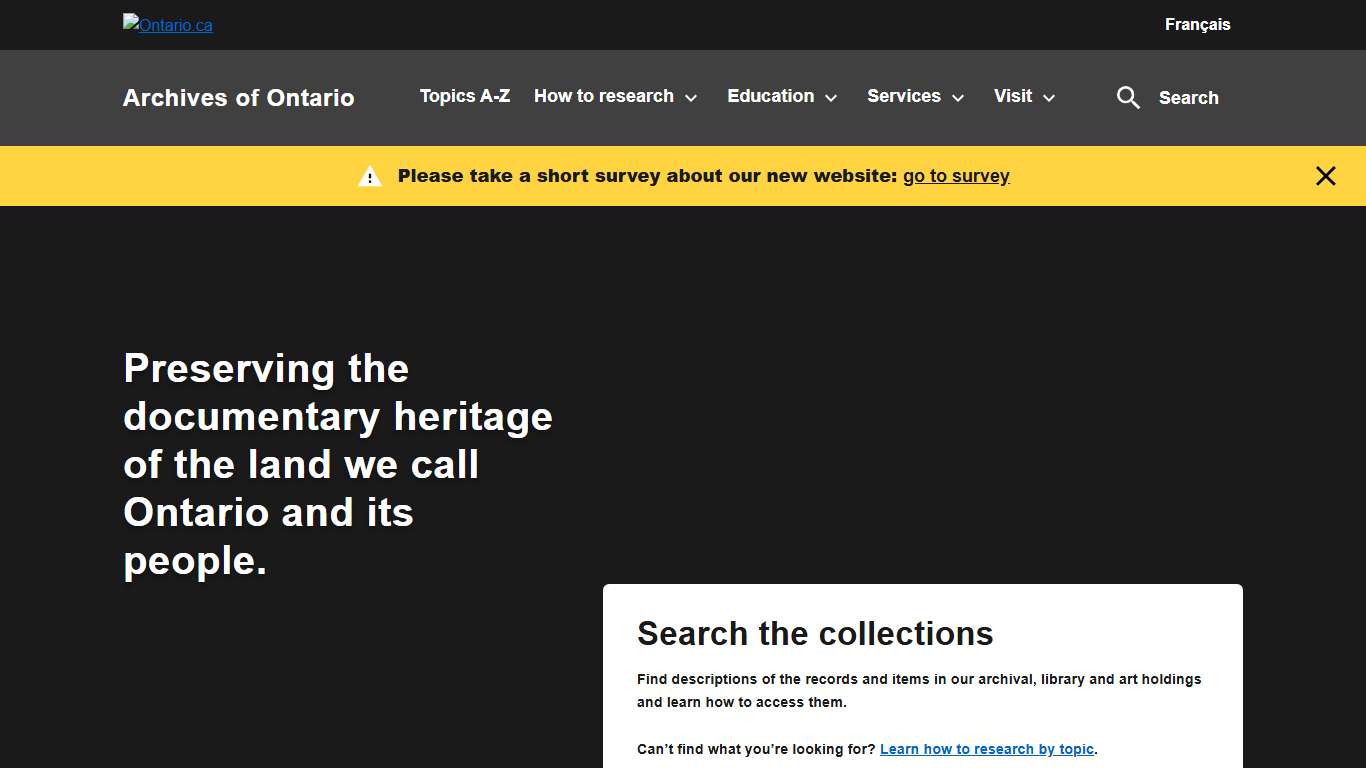
Task: Dismiss the survey banner with the X
Action: tap(1326, 176)
